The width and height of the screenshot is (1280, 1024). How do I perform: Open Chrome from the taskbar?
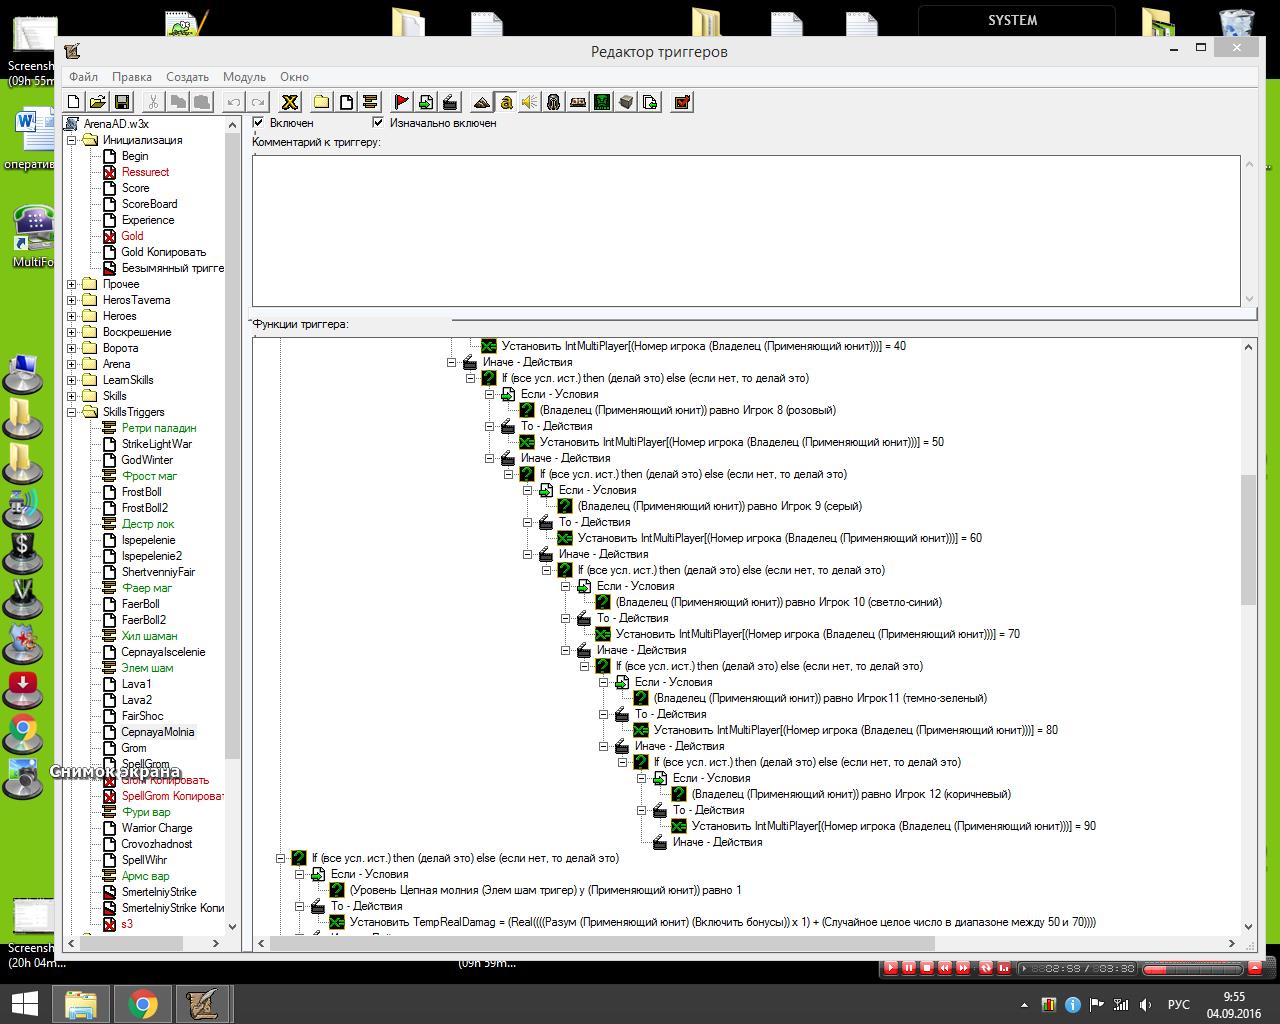point(142,1003)
